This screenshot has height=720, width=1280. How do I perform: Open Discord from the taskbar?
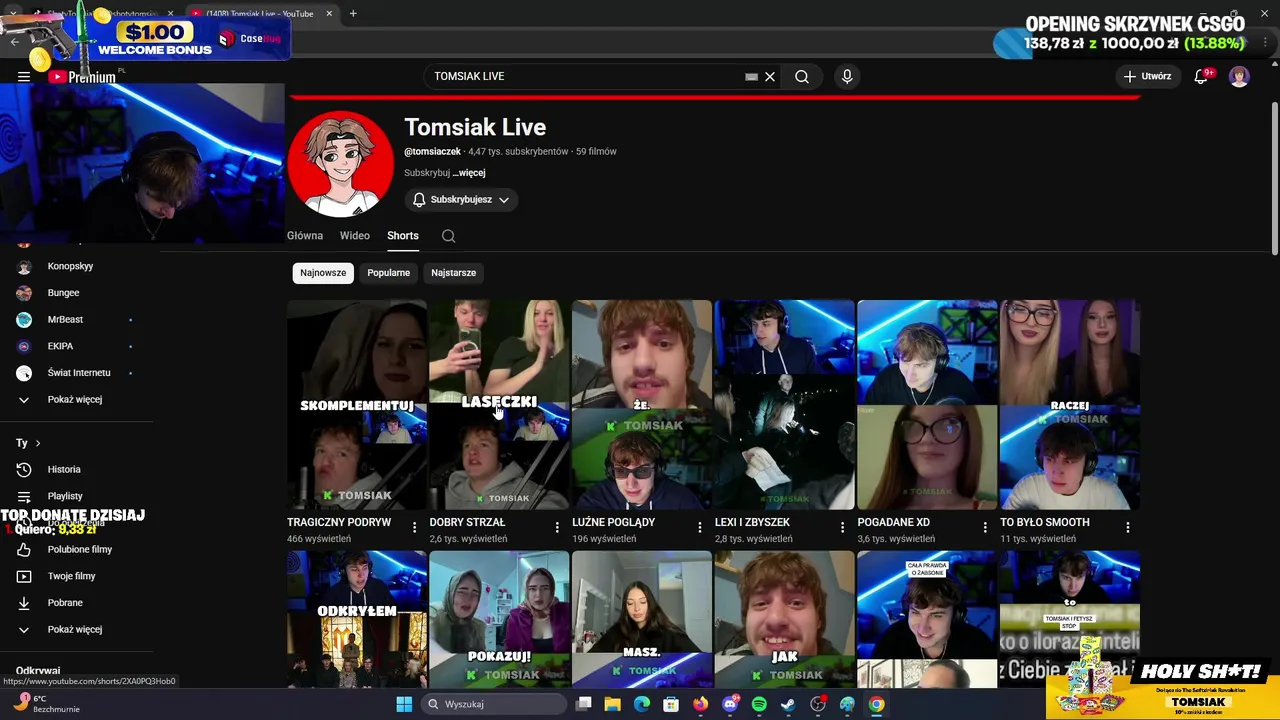coord(730,704)
